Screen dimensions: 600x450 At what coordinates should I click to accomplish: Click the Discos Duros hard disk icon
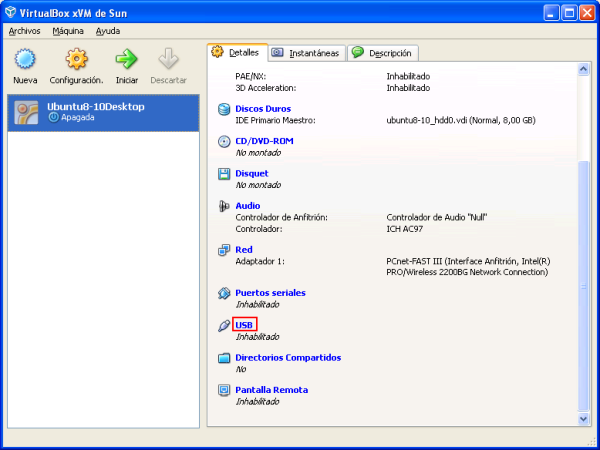pyautogui.click(x=224, y=108)
